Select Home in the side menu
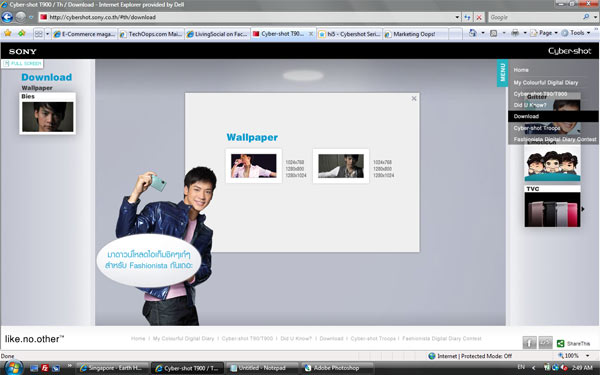The height and width of the screenshot is (375, 600). [x=521, y=70]
